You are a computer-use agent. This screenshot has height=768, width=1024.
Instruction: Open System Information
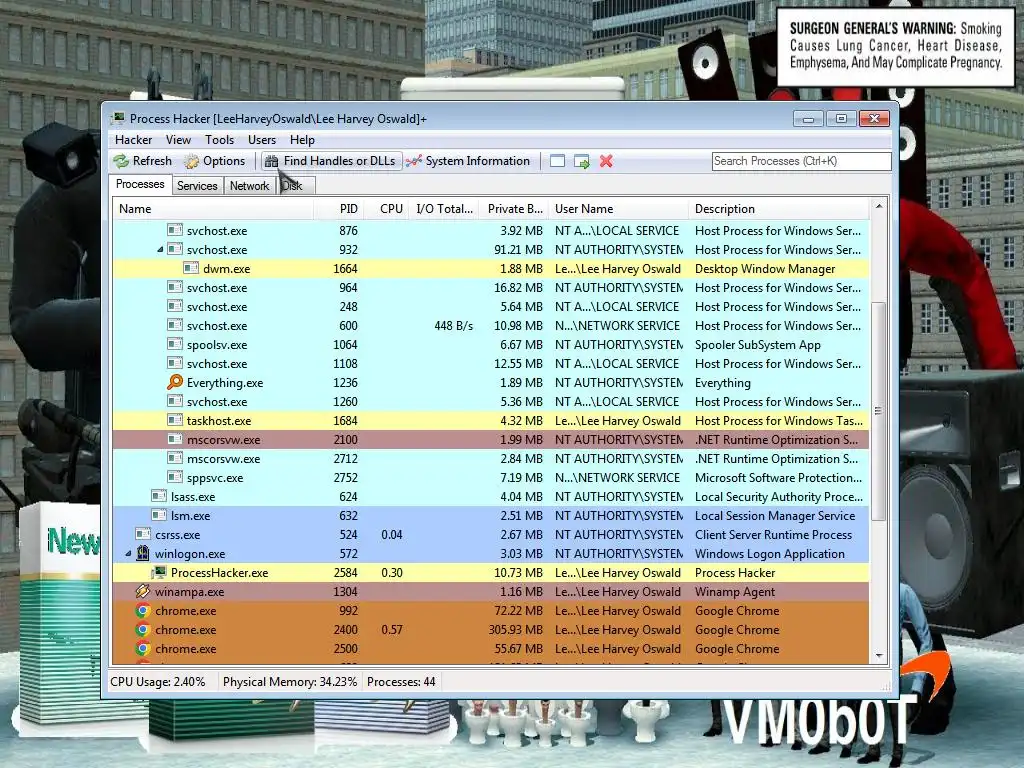click(x=468, y=161)
